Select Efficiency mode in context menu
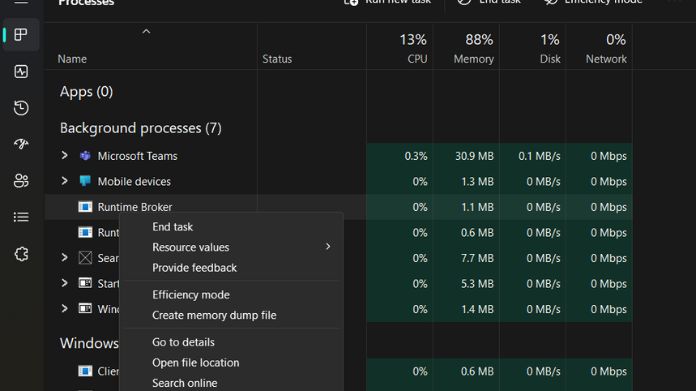 pyautogui.click(x=191, y=295)
